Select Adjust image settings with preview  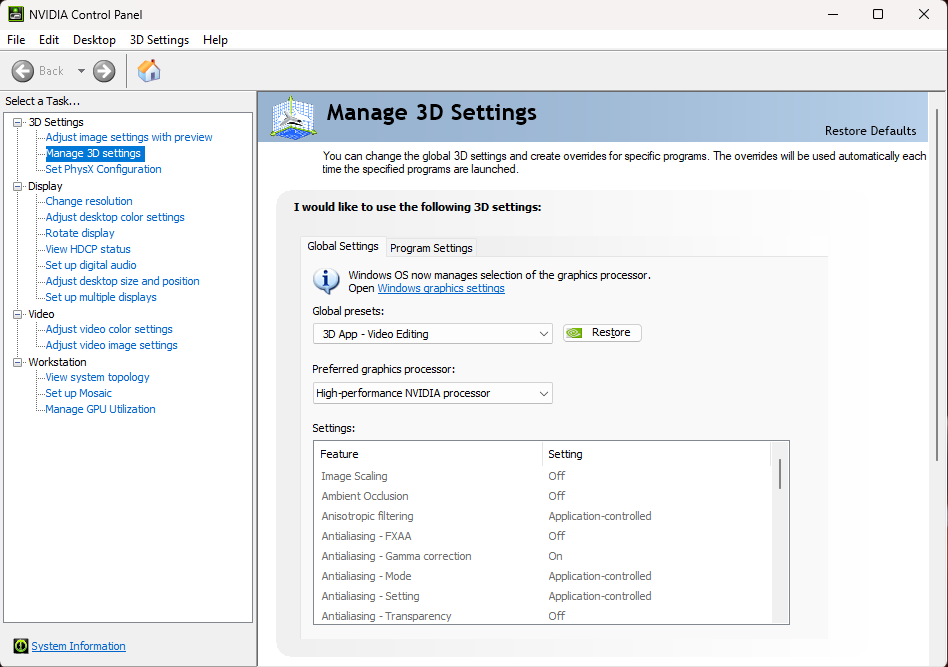(x=129, y=137)
